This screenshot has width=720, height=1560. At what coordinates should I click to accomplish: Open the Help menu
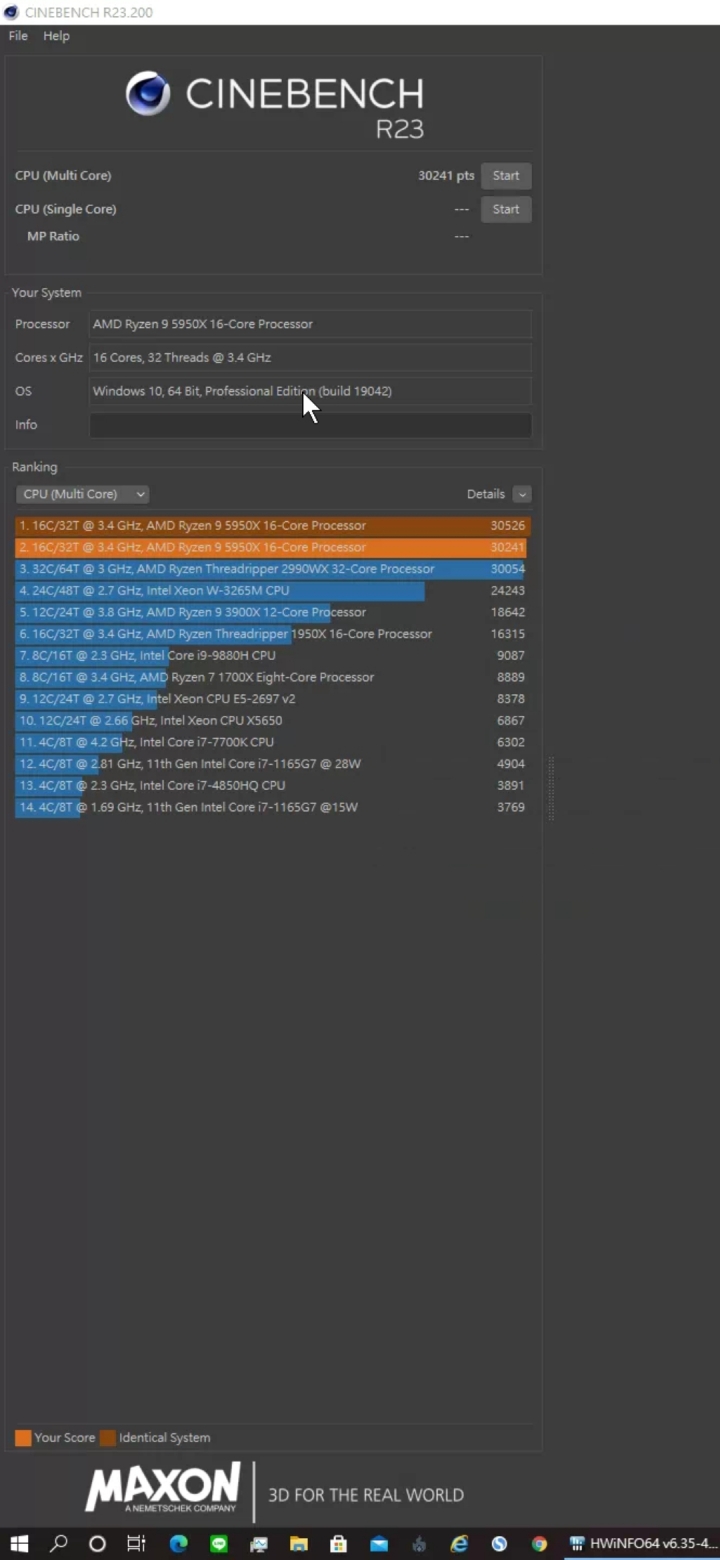tap(56, 36)
